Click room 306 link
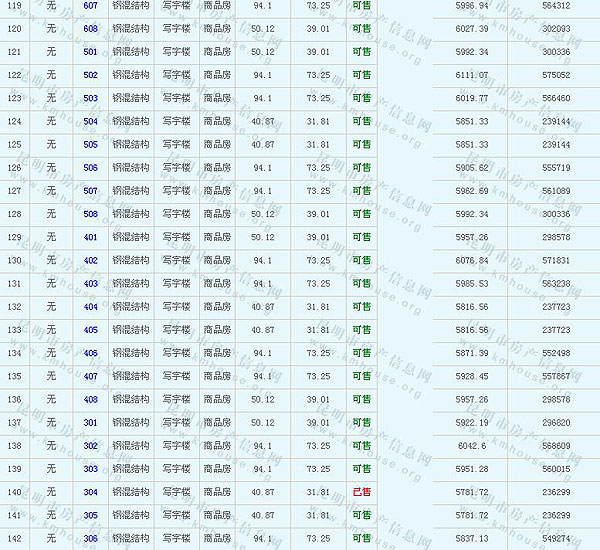The image size is (600, 550). (x=90, y=538)
